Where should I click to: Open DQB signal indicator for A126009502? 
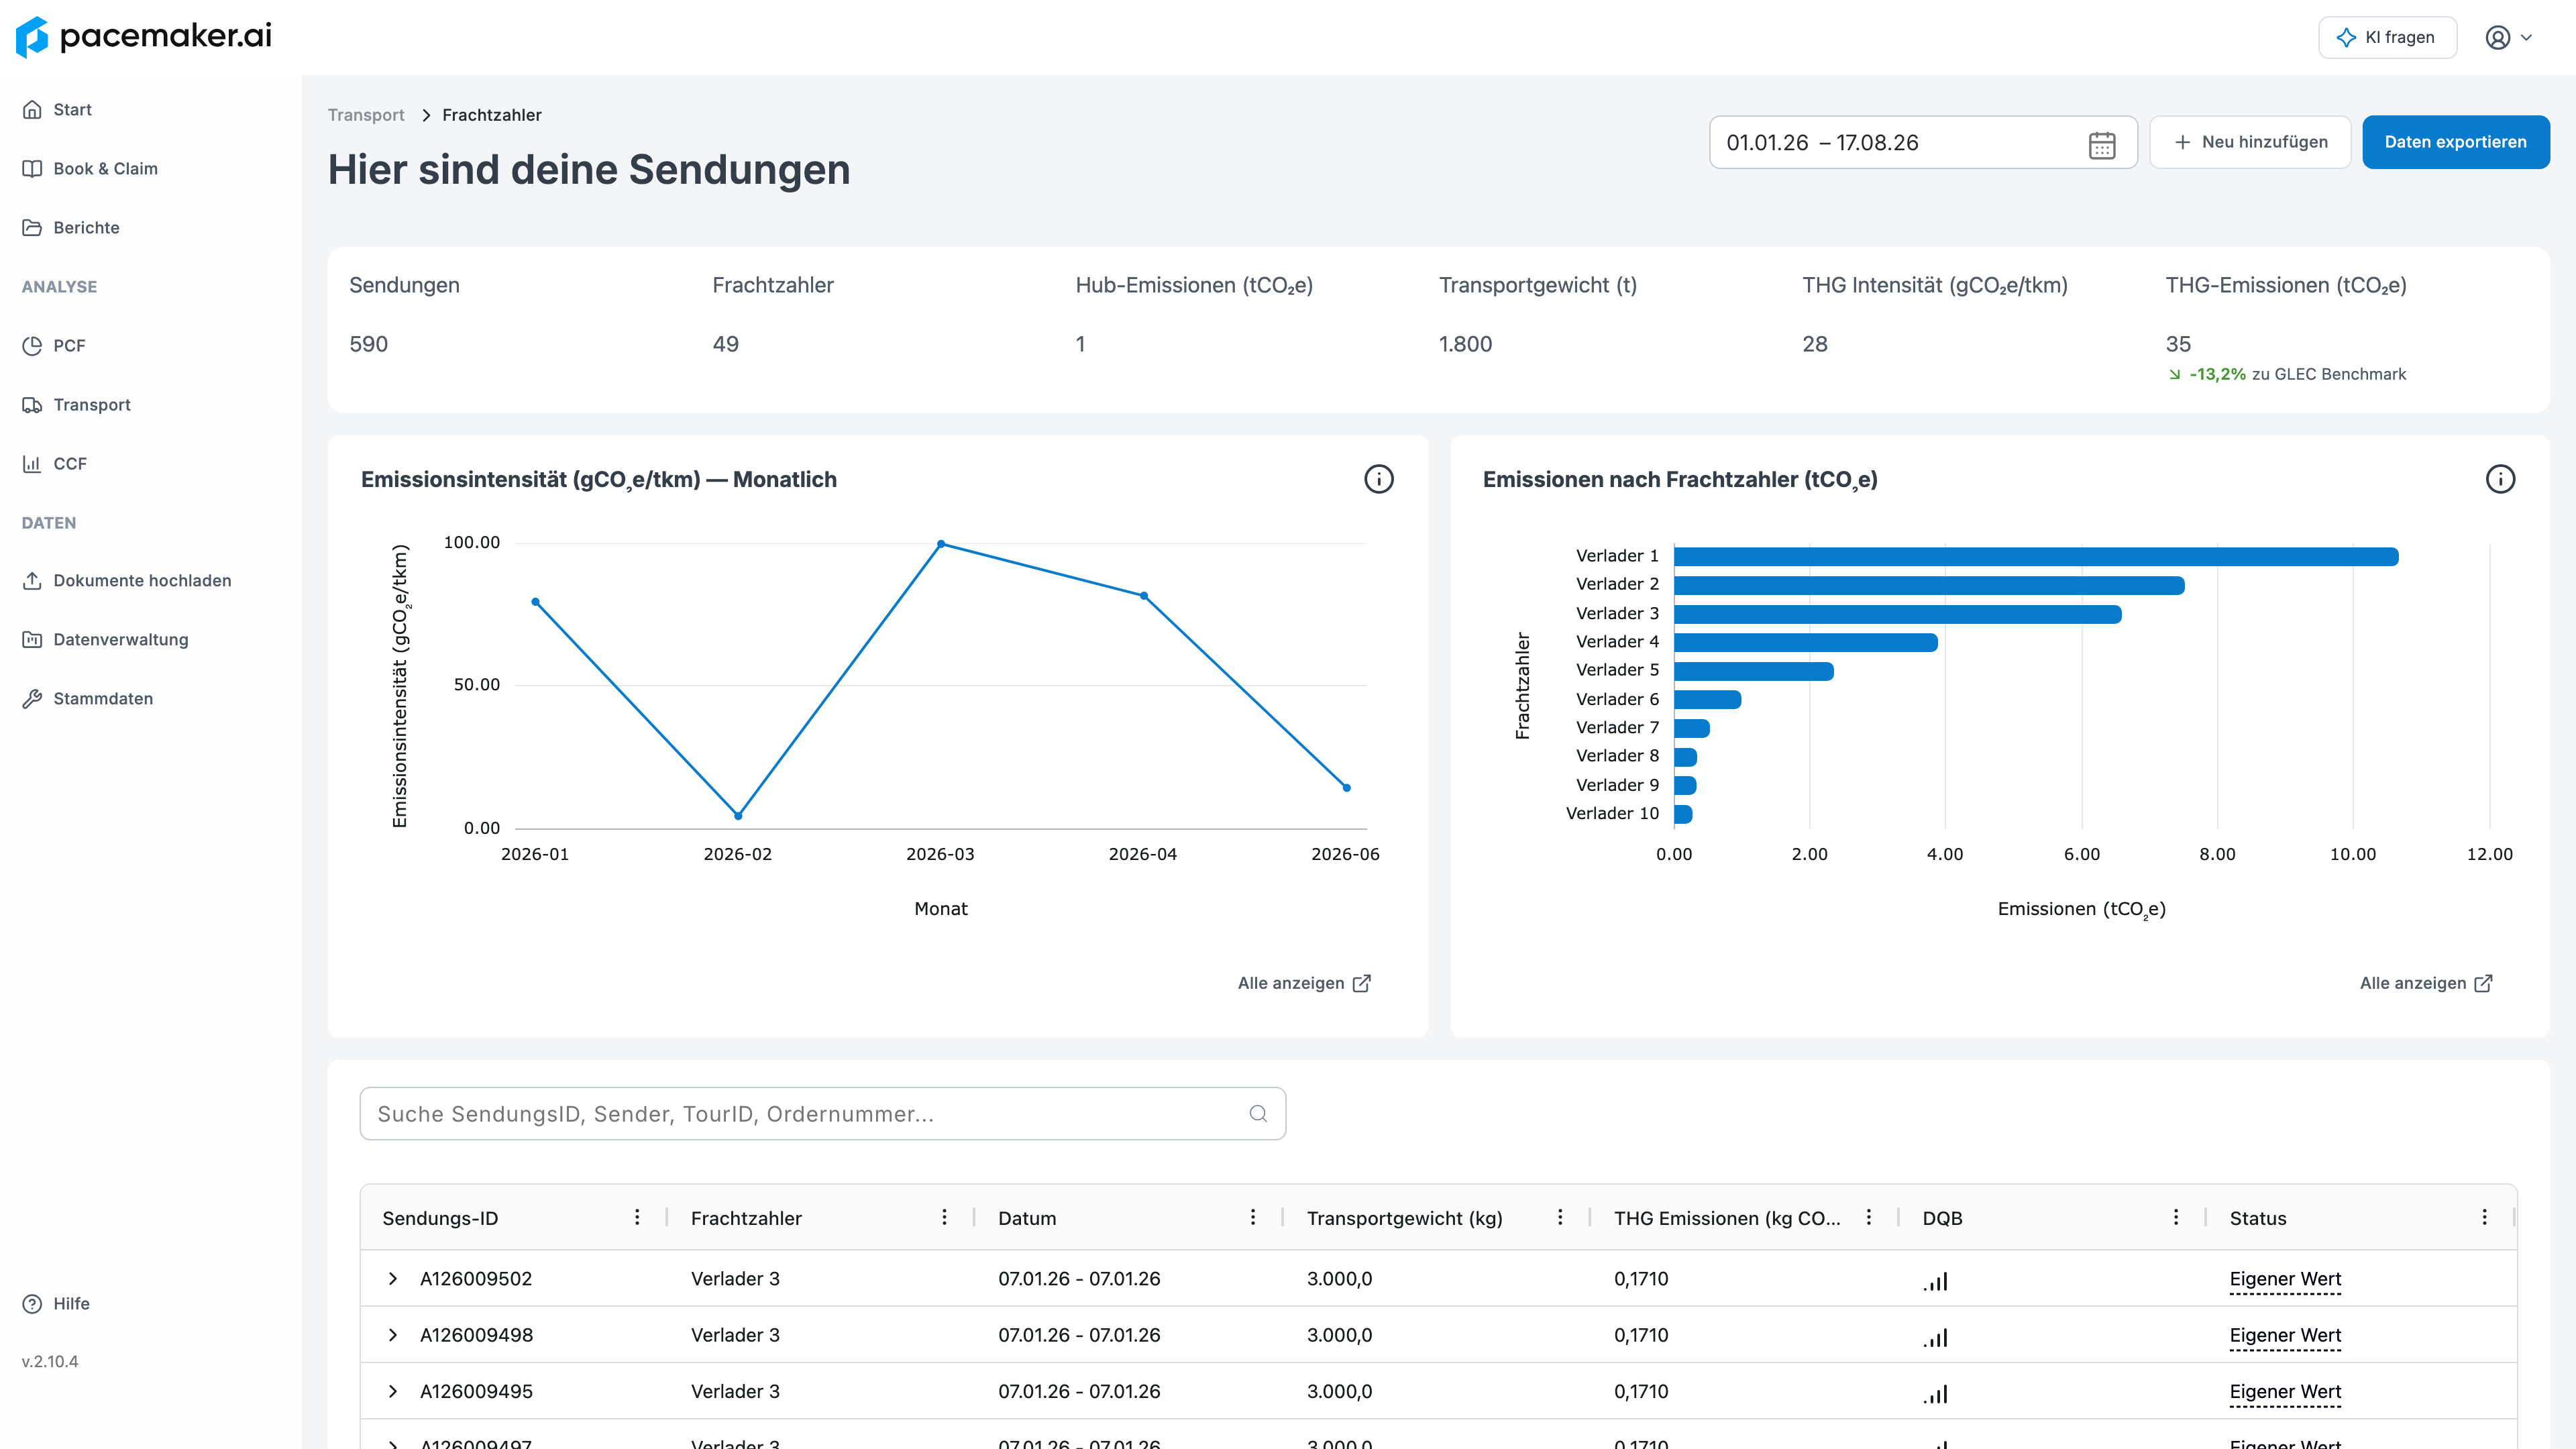1935,1280
